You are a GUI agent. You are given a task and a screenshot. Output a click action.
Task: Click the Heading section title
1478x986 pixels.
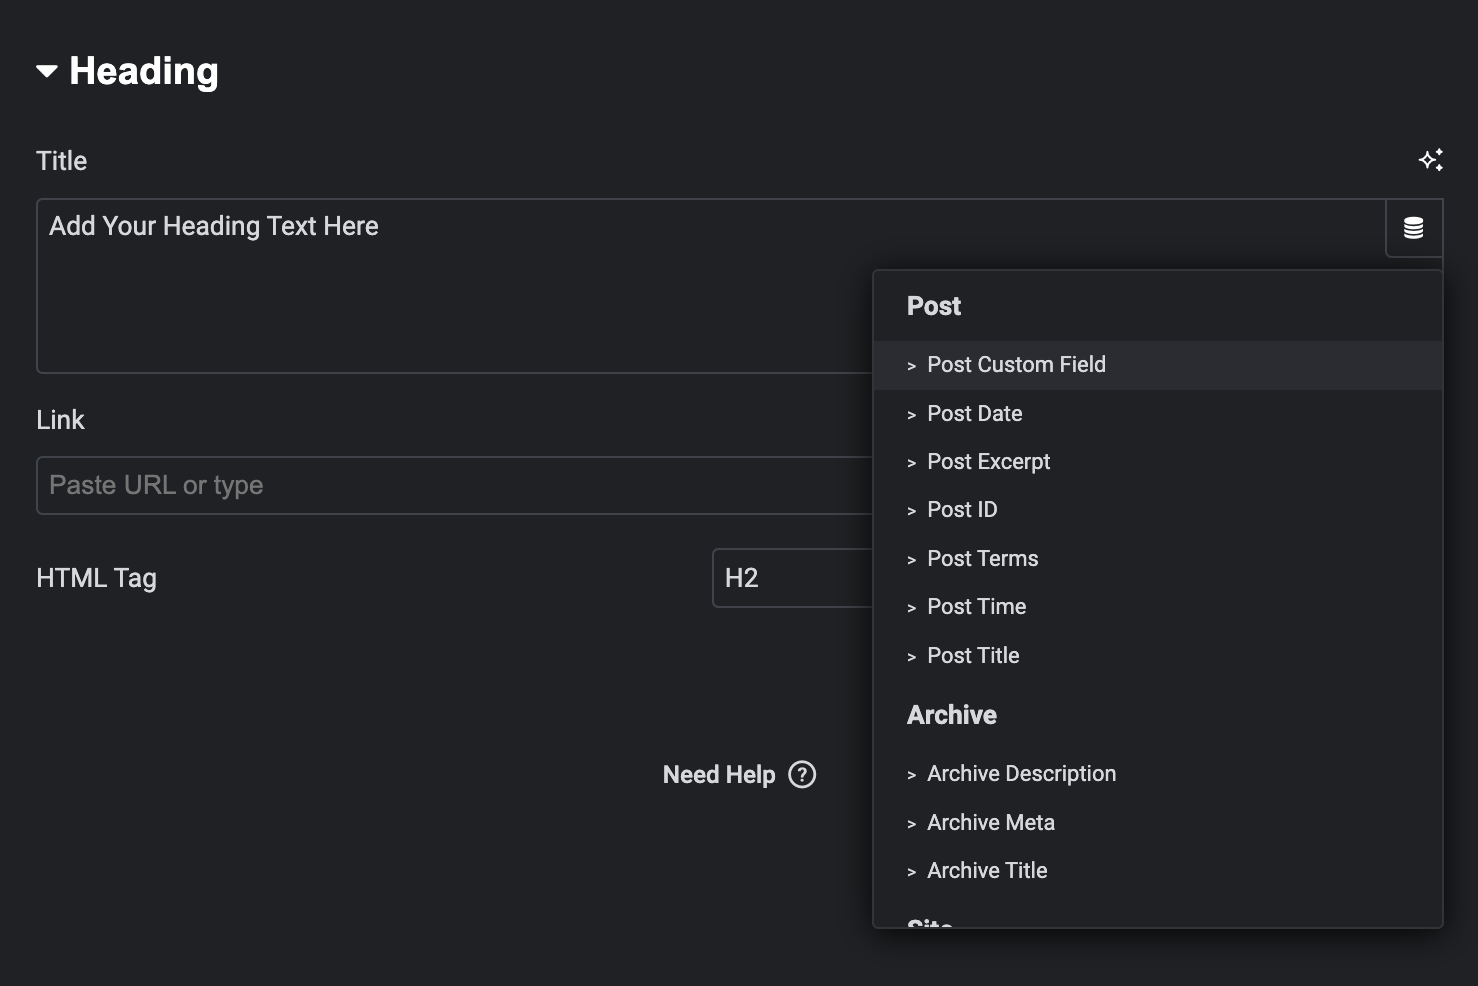tap(144, 71)
